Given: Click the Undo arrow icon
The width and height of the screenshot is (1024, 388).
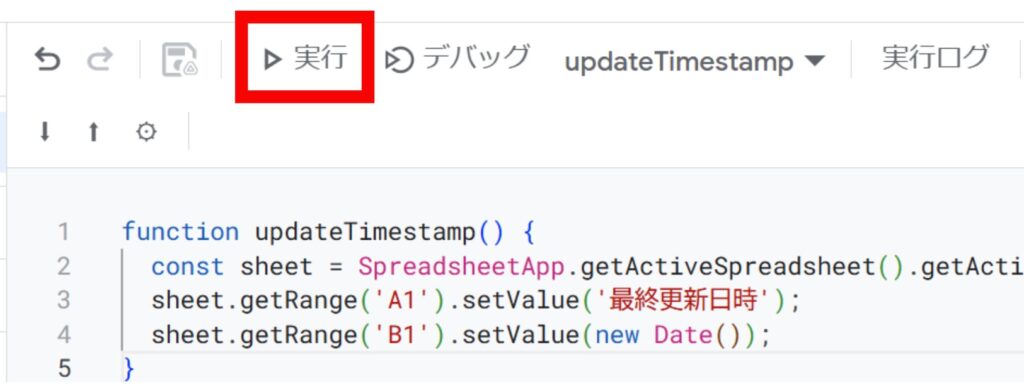Looking at the screenshot, I should point(48,60).
